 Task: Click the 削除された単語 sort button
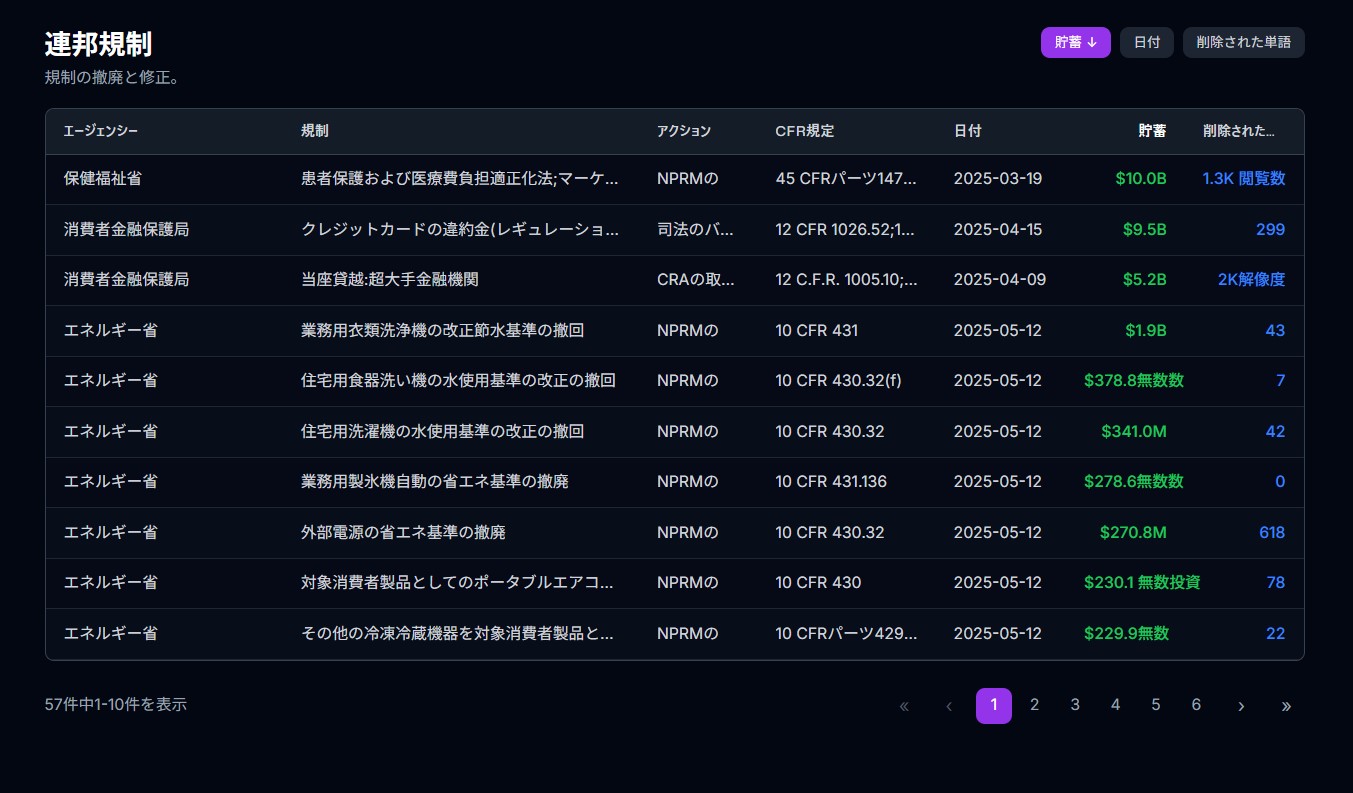pos(1243,42)
